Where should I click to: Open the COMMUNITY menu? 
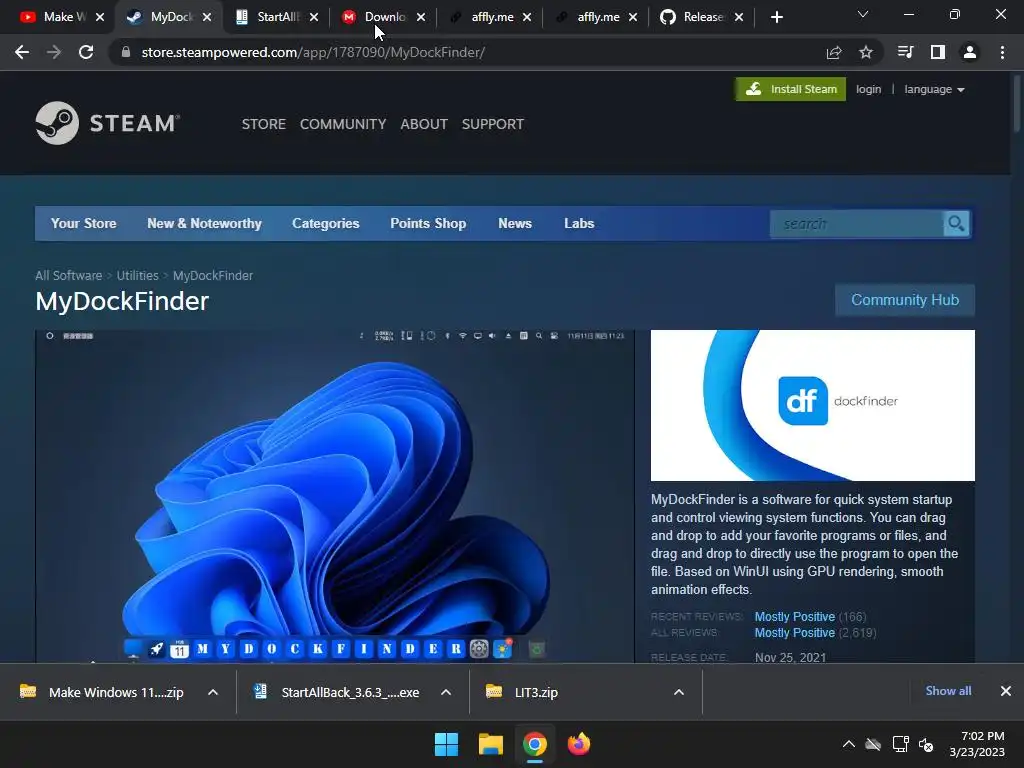pyautogui.click(x=343, y=124)
